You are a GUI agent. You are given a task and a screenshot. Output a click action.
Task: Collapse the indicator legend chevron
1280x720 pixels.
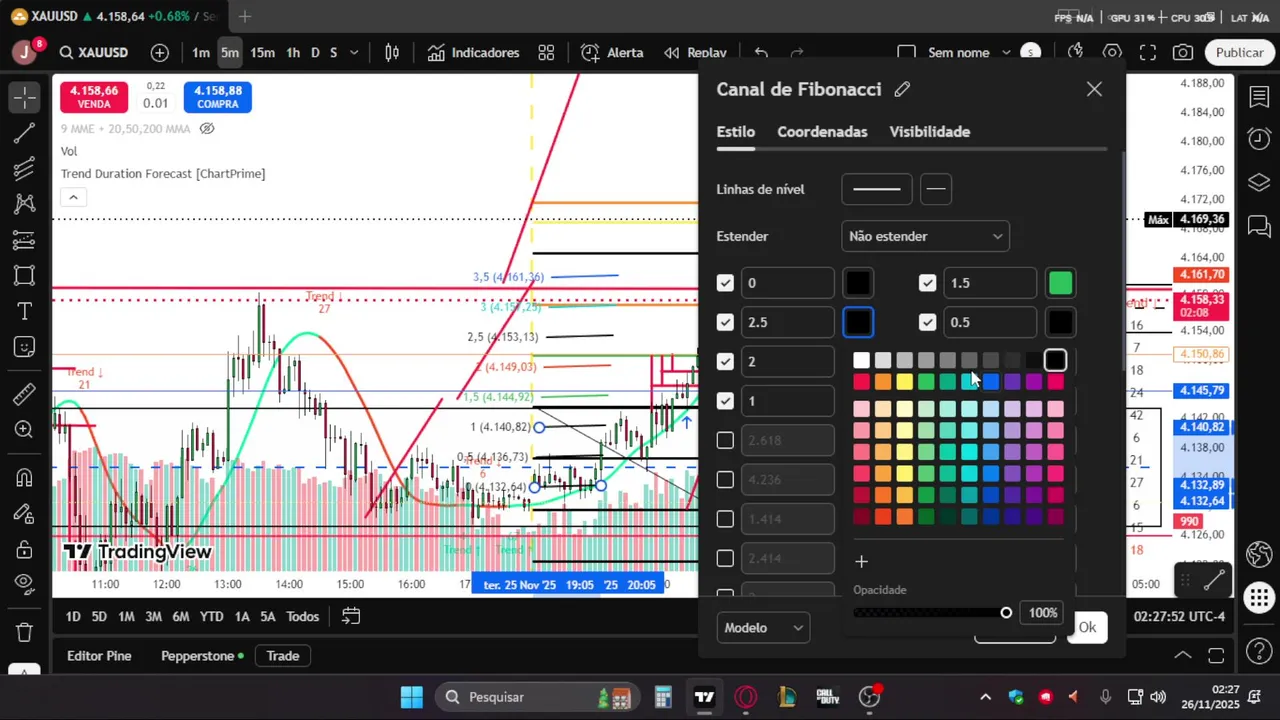pyautogui.click(x=73, y=197)
